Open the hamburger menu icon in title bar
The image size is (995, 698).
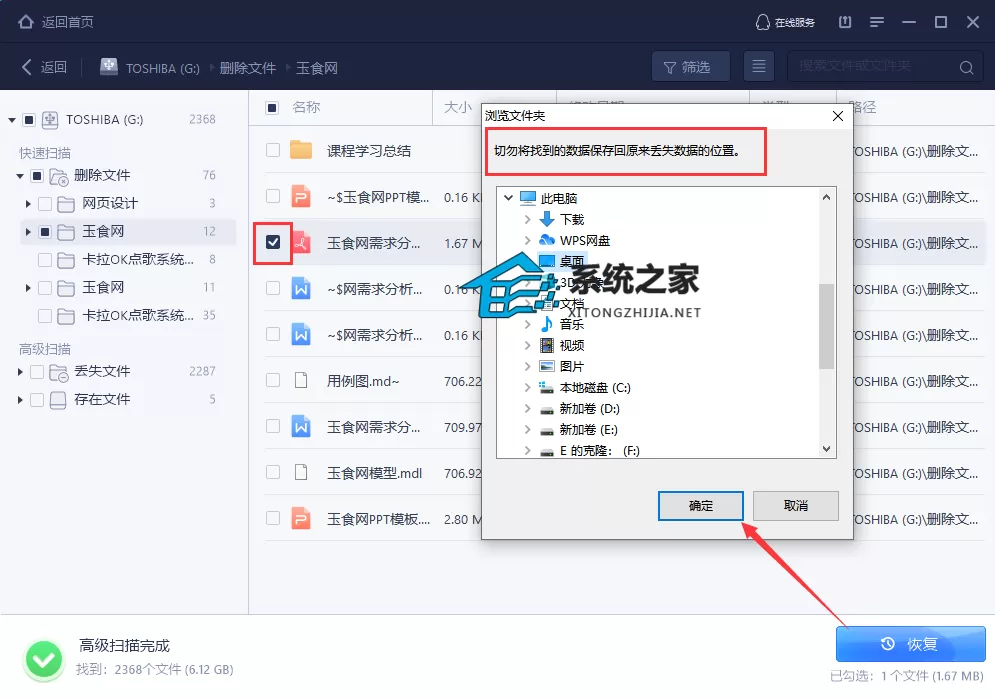[876, 22]
